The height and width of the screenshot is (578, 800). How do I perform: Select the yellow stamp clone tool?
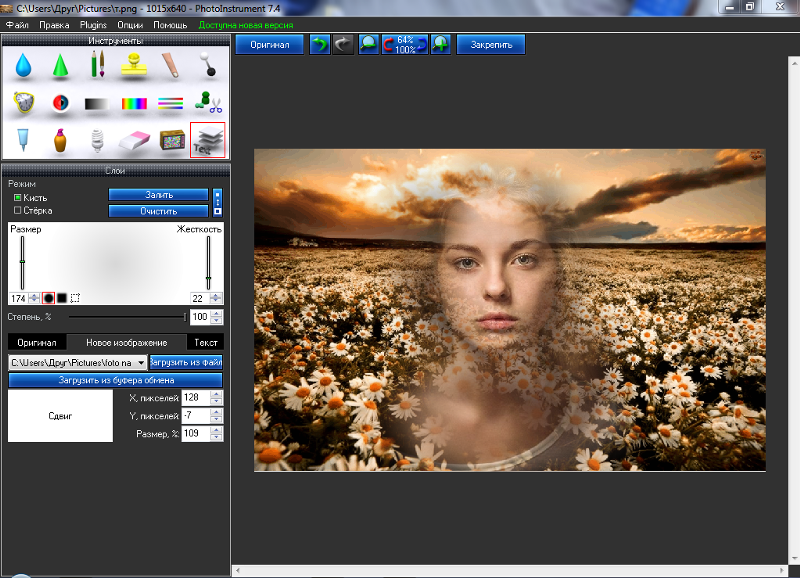pyautogui.click(x=134, y=65)
